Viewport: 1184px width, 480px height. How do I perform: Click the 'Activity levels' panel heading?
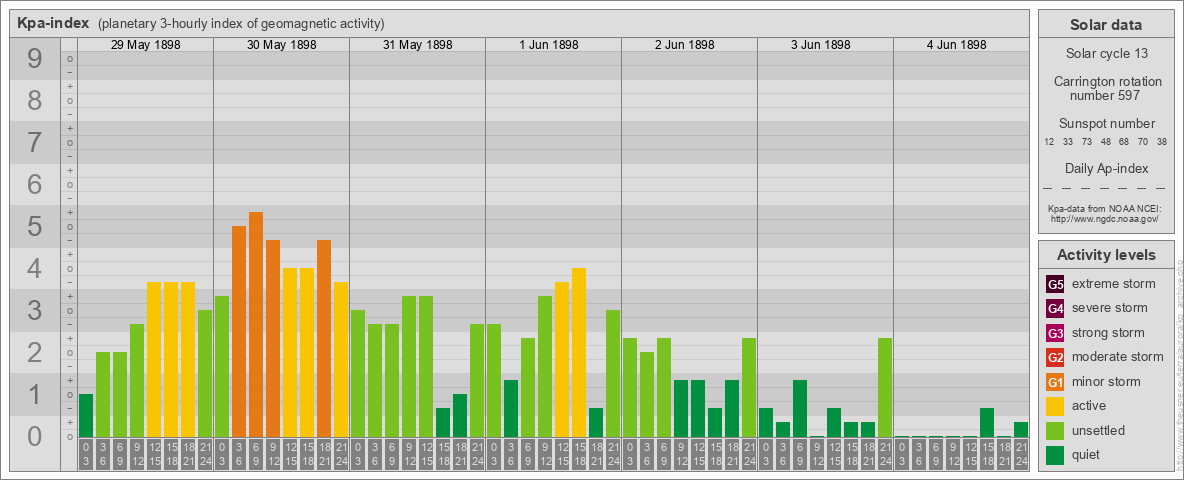1106,255
